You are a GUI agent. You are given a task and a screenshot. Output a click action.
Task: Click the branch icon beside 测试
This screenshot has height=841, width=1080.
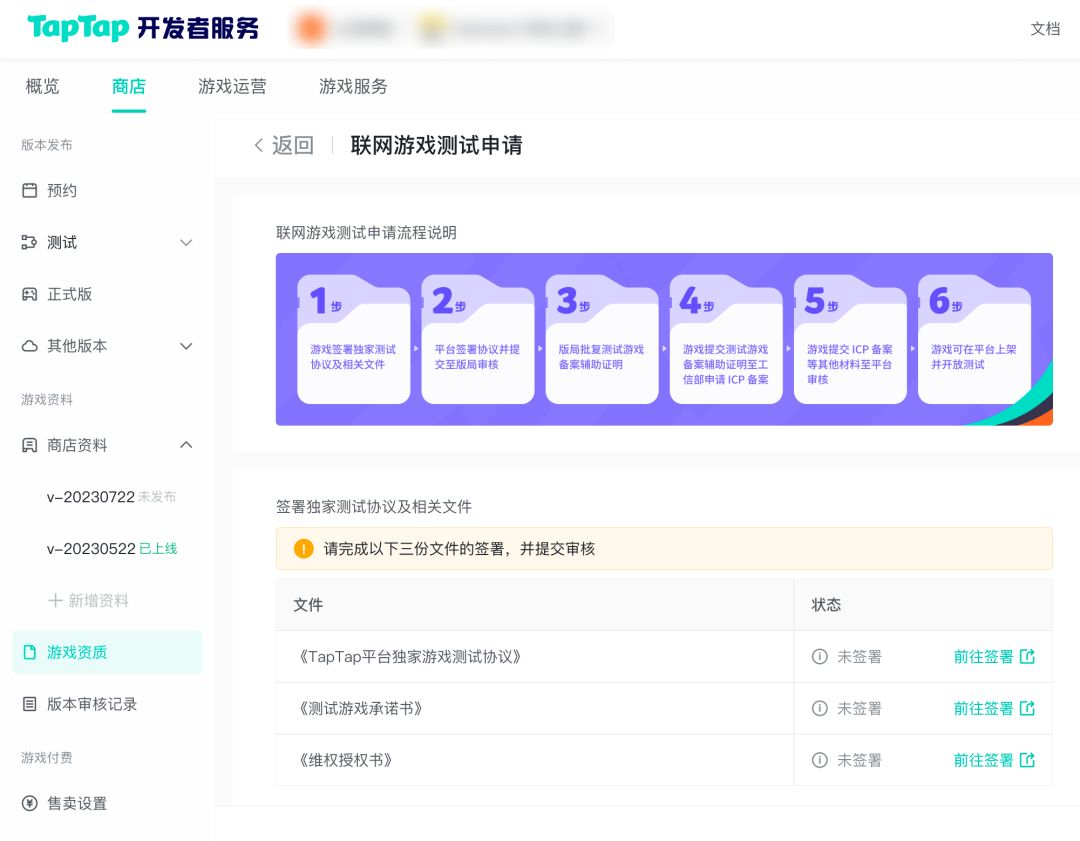coord(29,242)
